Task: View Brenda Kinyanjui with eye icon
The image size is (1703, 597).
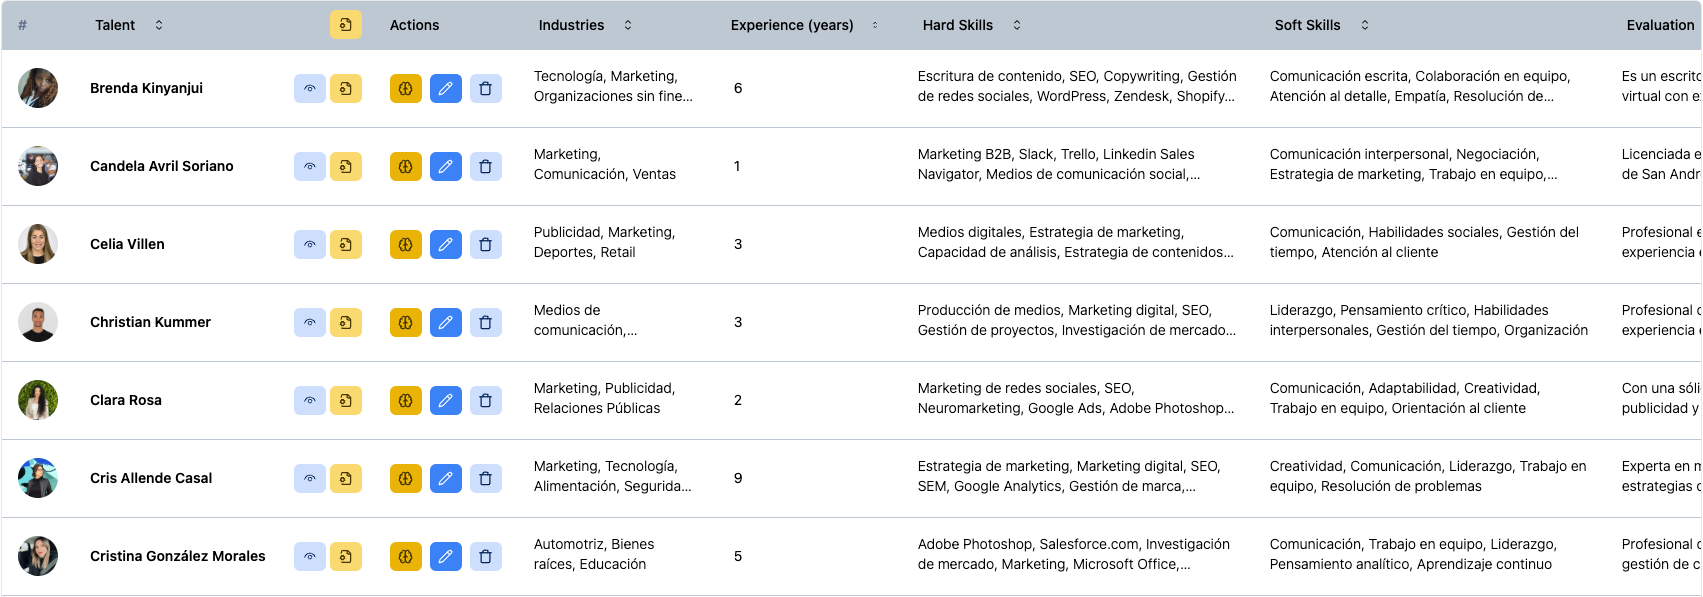Action: [309, 88]
